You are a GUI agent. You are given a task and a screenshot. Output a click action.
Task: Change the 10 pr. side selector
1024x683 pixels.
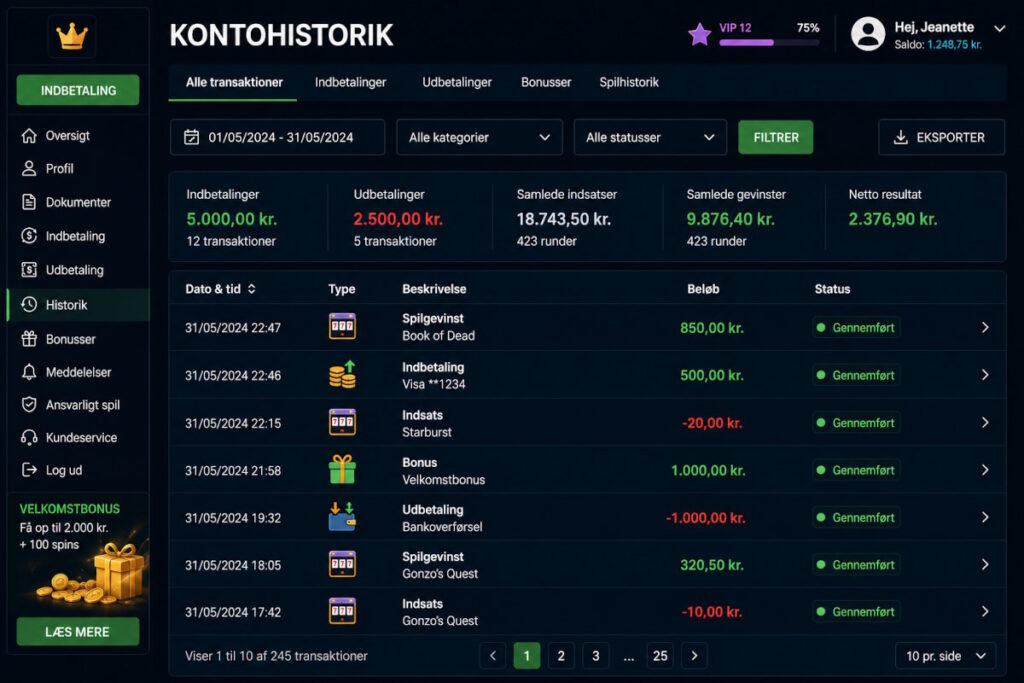point(946,656)
